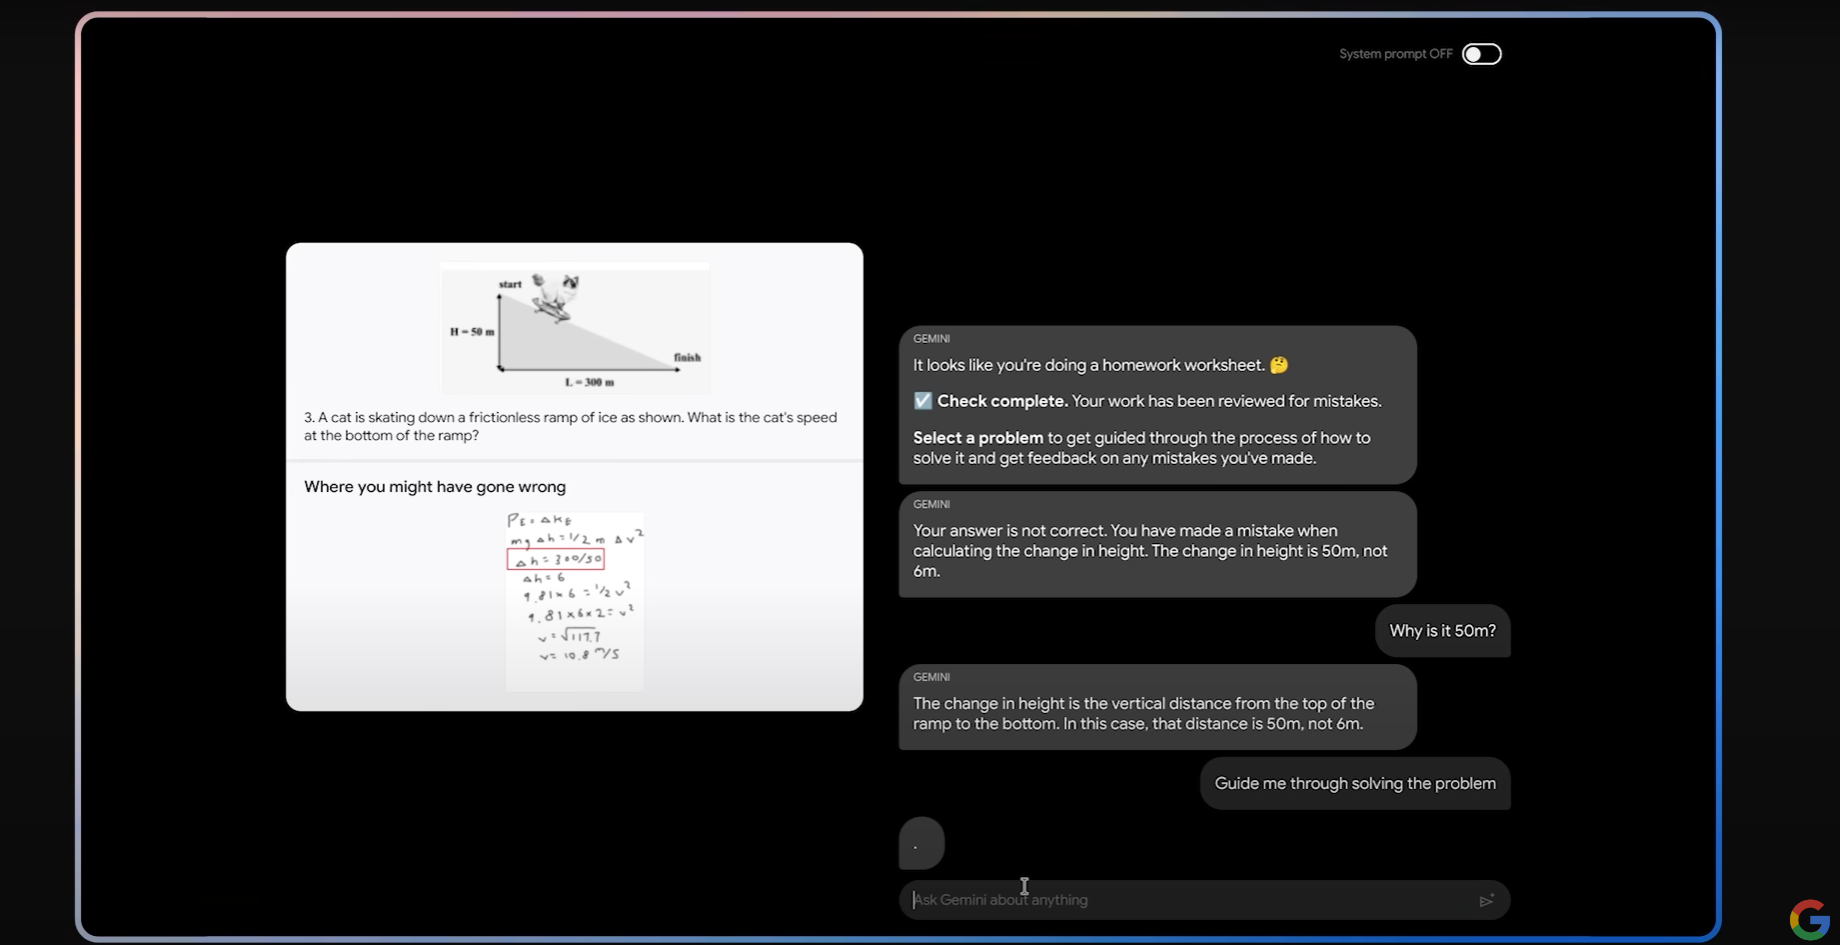This screenshot has height=945, width=1840.
Task: Select the red-boxed Δh = 300/50 step
Action: pyautogui.click(x=555, y=559)
